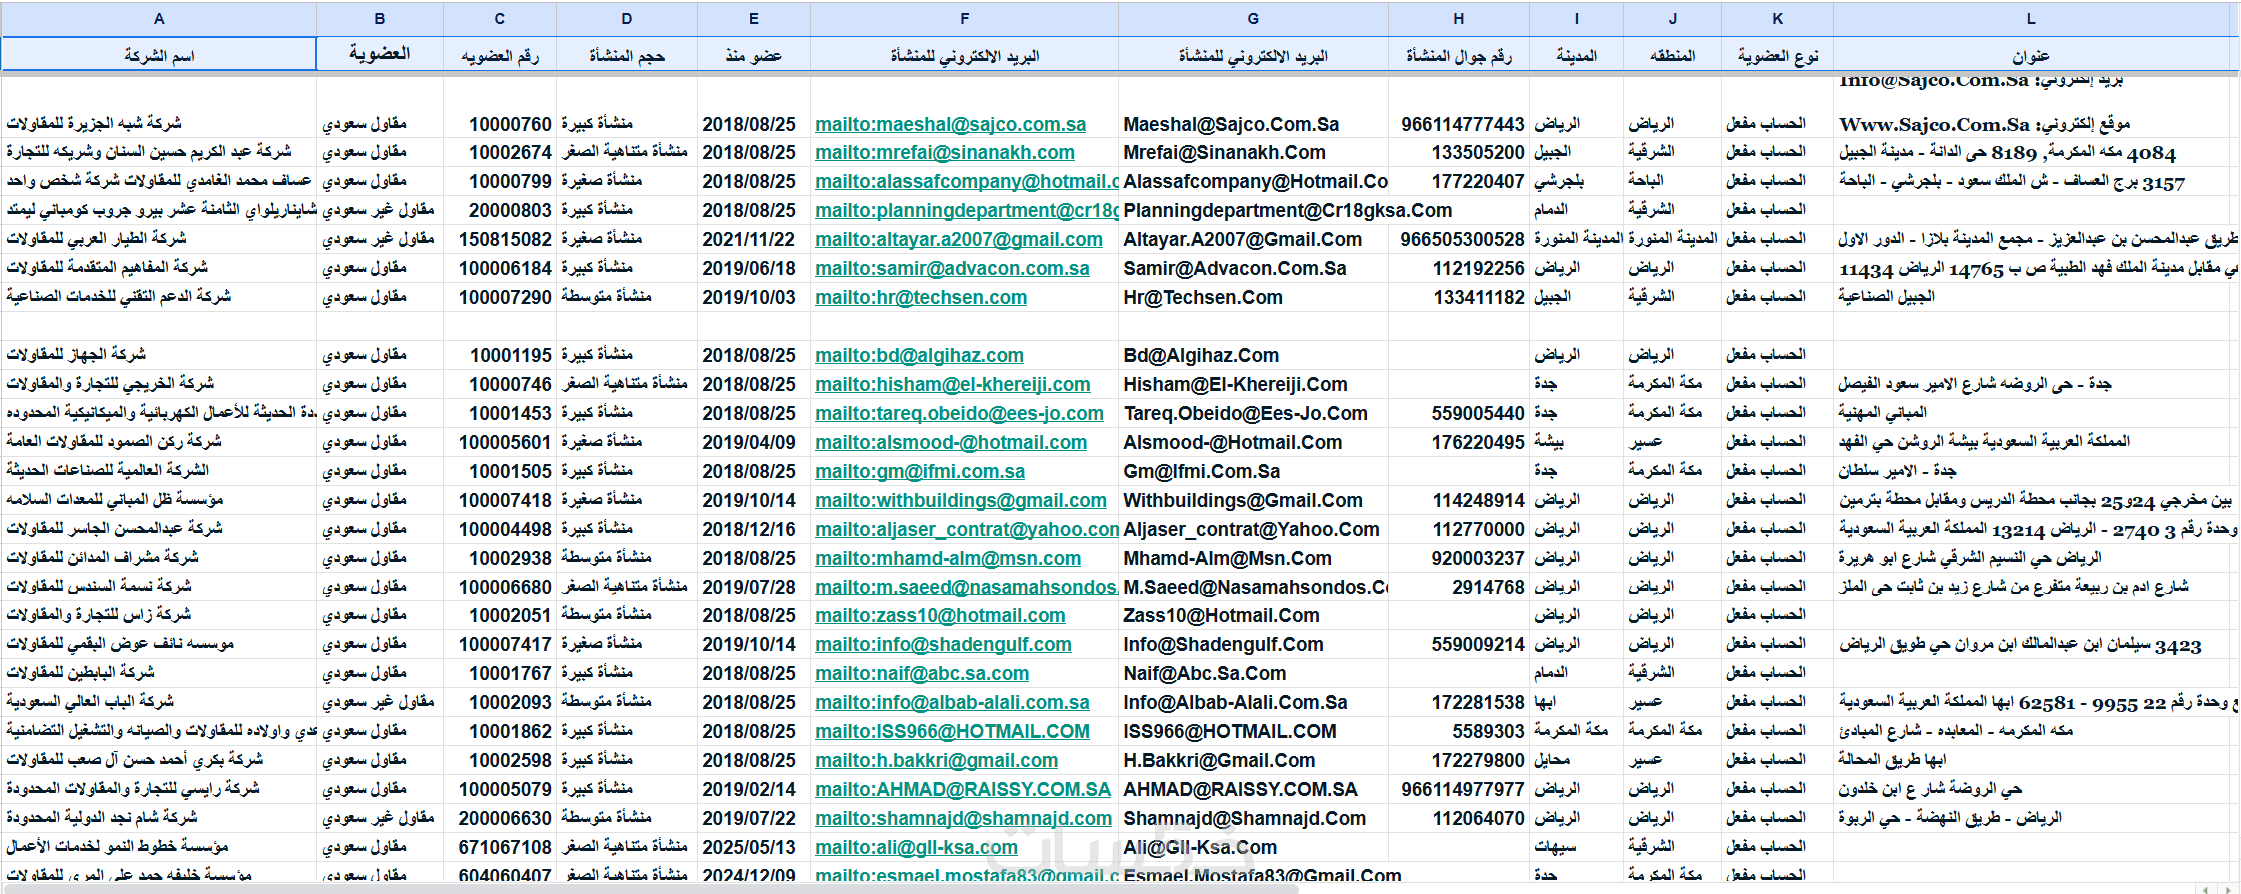
Task: Select column F header letter
Action: click(x=964, y=18)
